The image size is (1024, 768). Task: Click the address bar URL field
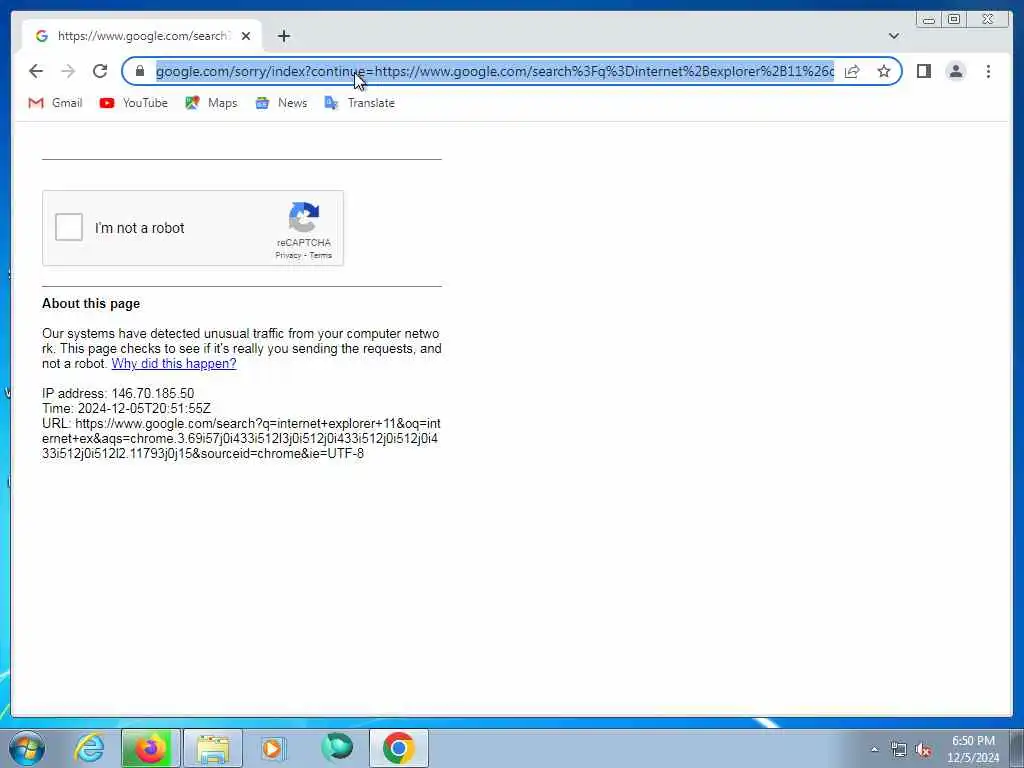[494, 71]
